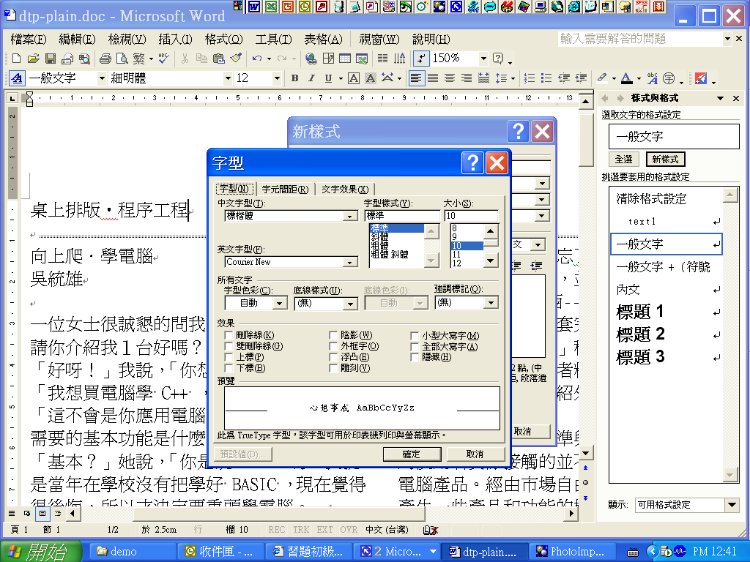Check the 下標(B) subscript checkbox

[229, 368]
